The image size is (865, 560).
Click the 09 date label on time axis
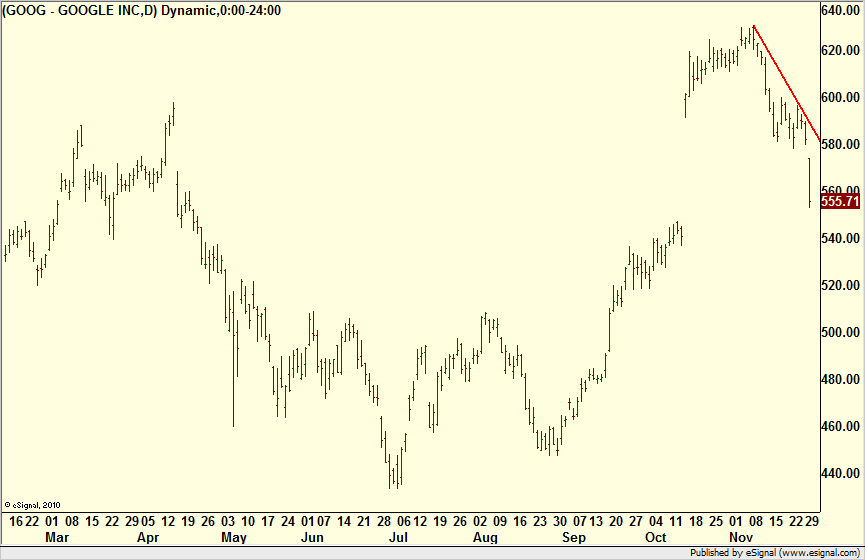500,521
